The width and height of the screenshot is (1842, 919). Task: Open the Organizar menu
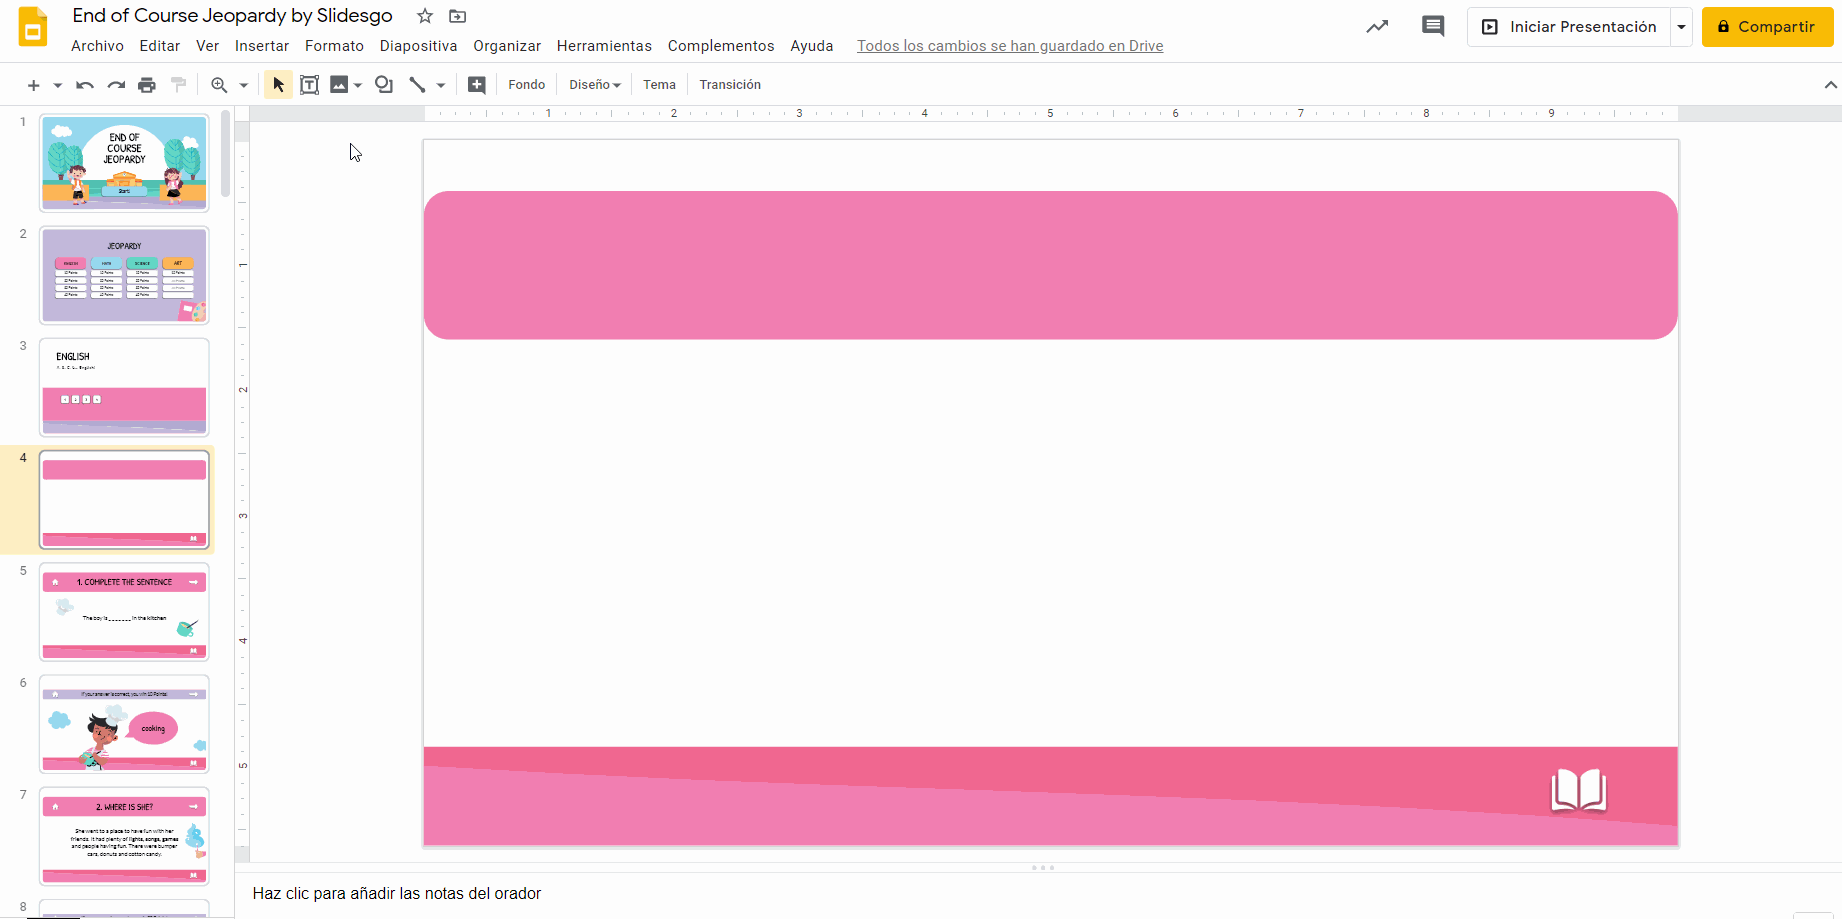click(x=507, y=46)
